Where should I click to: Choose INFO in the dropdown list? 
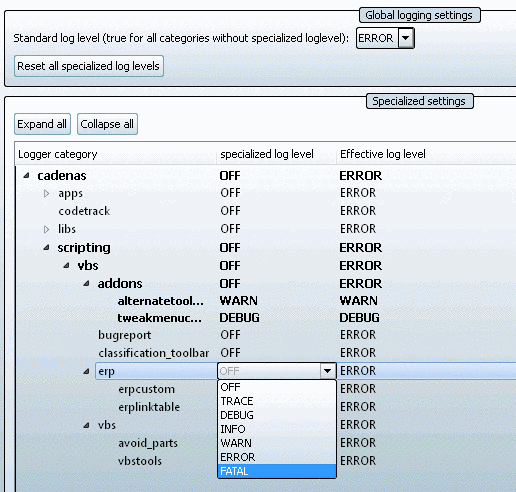[x=277, y=429]
